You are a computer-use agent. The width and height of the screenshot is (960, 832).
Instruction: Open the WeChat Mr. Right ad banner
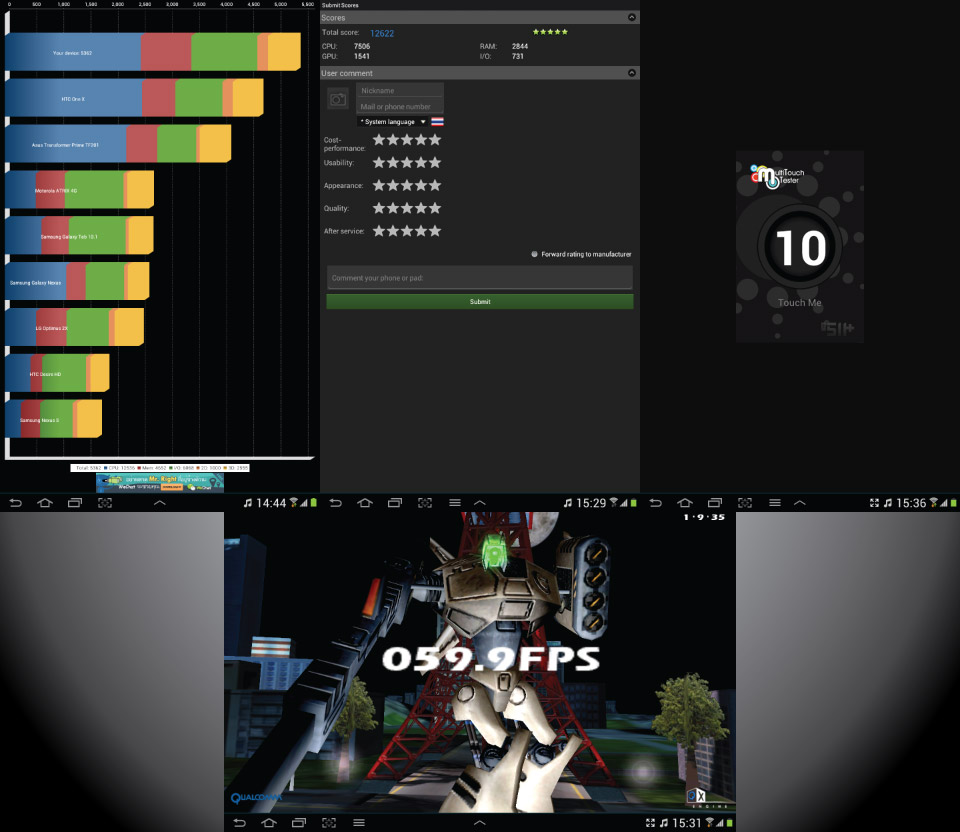(x=160, y=482)
